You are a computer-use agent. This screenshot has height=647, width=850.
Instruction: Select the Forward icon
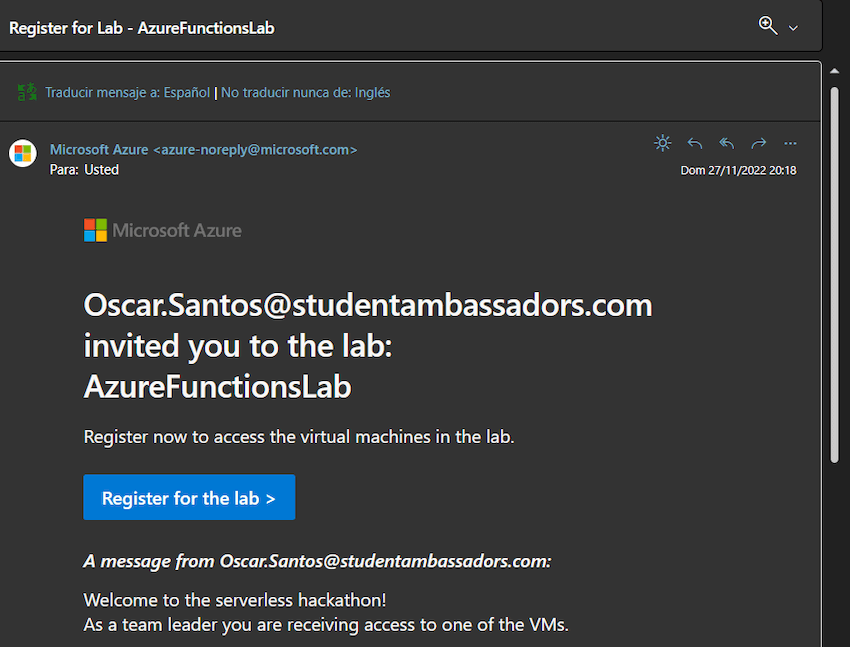(x=758, y=143)
